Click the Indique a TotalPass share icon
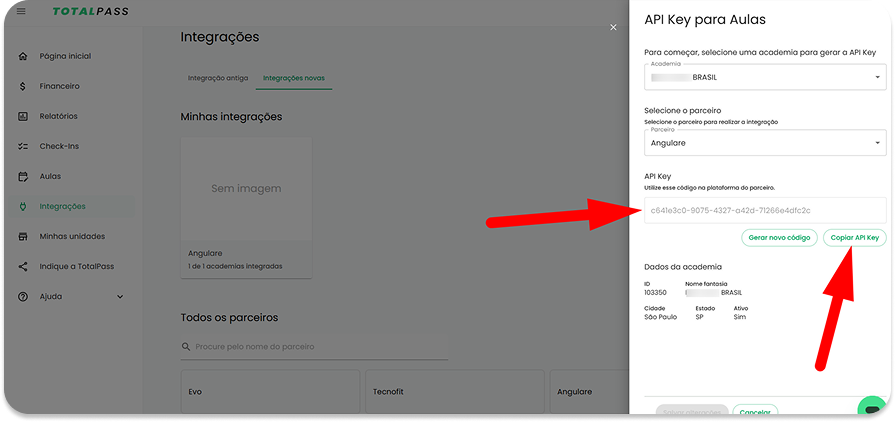Screen dimensions: 895x422 click(23, 266)
